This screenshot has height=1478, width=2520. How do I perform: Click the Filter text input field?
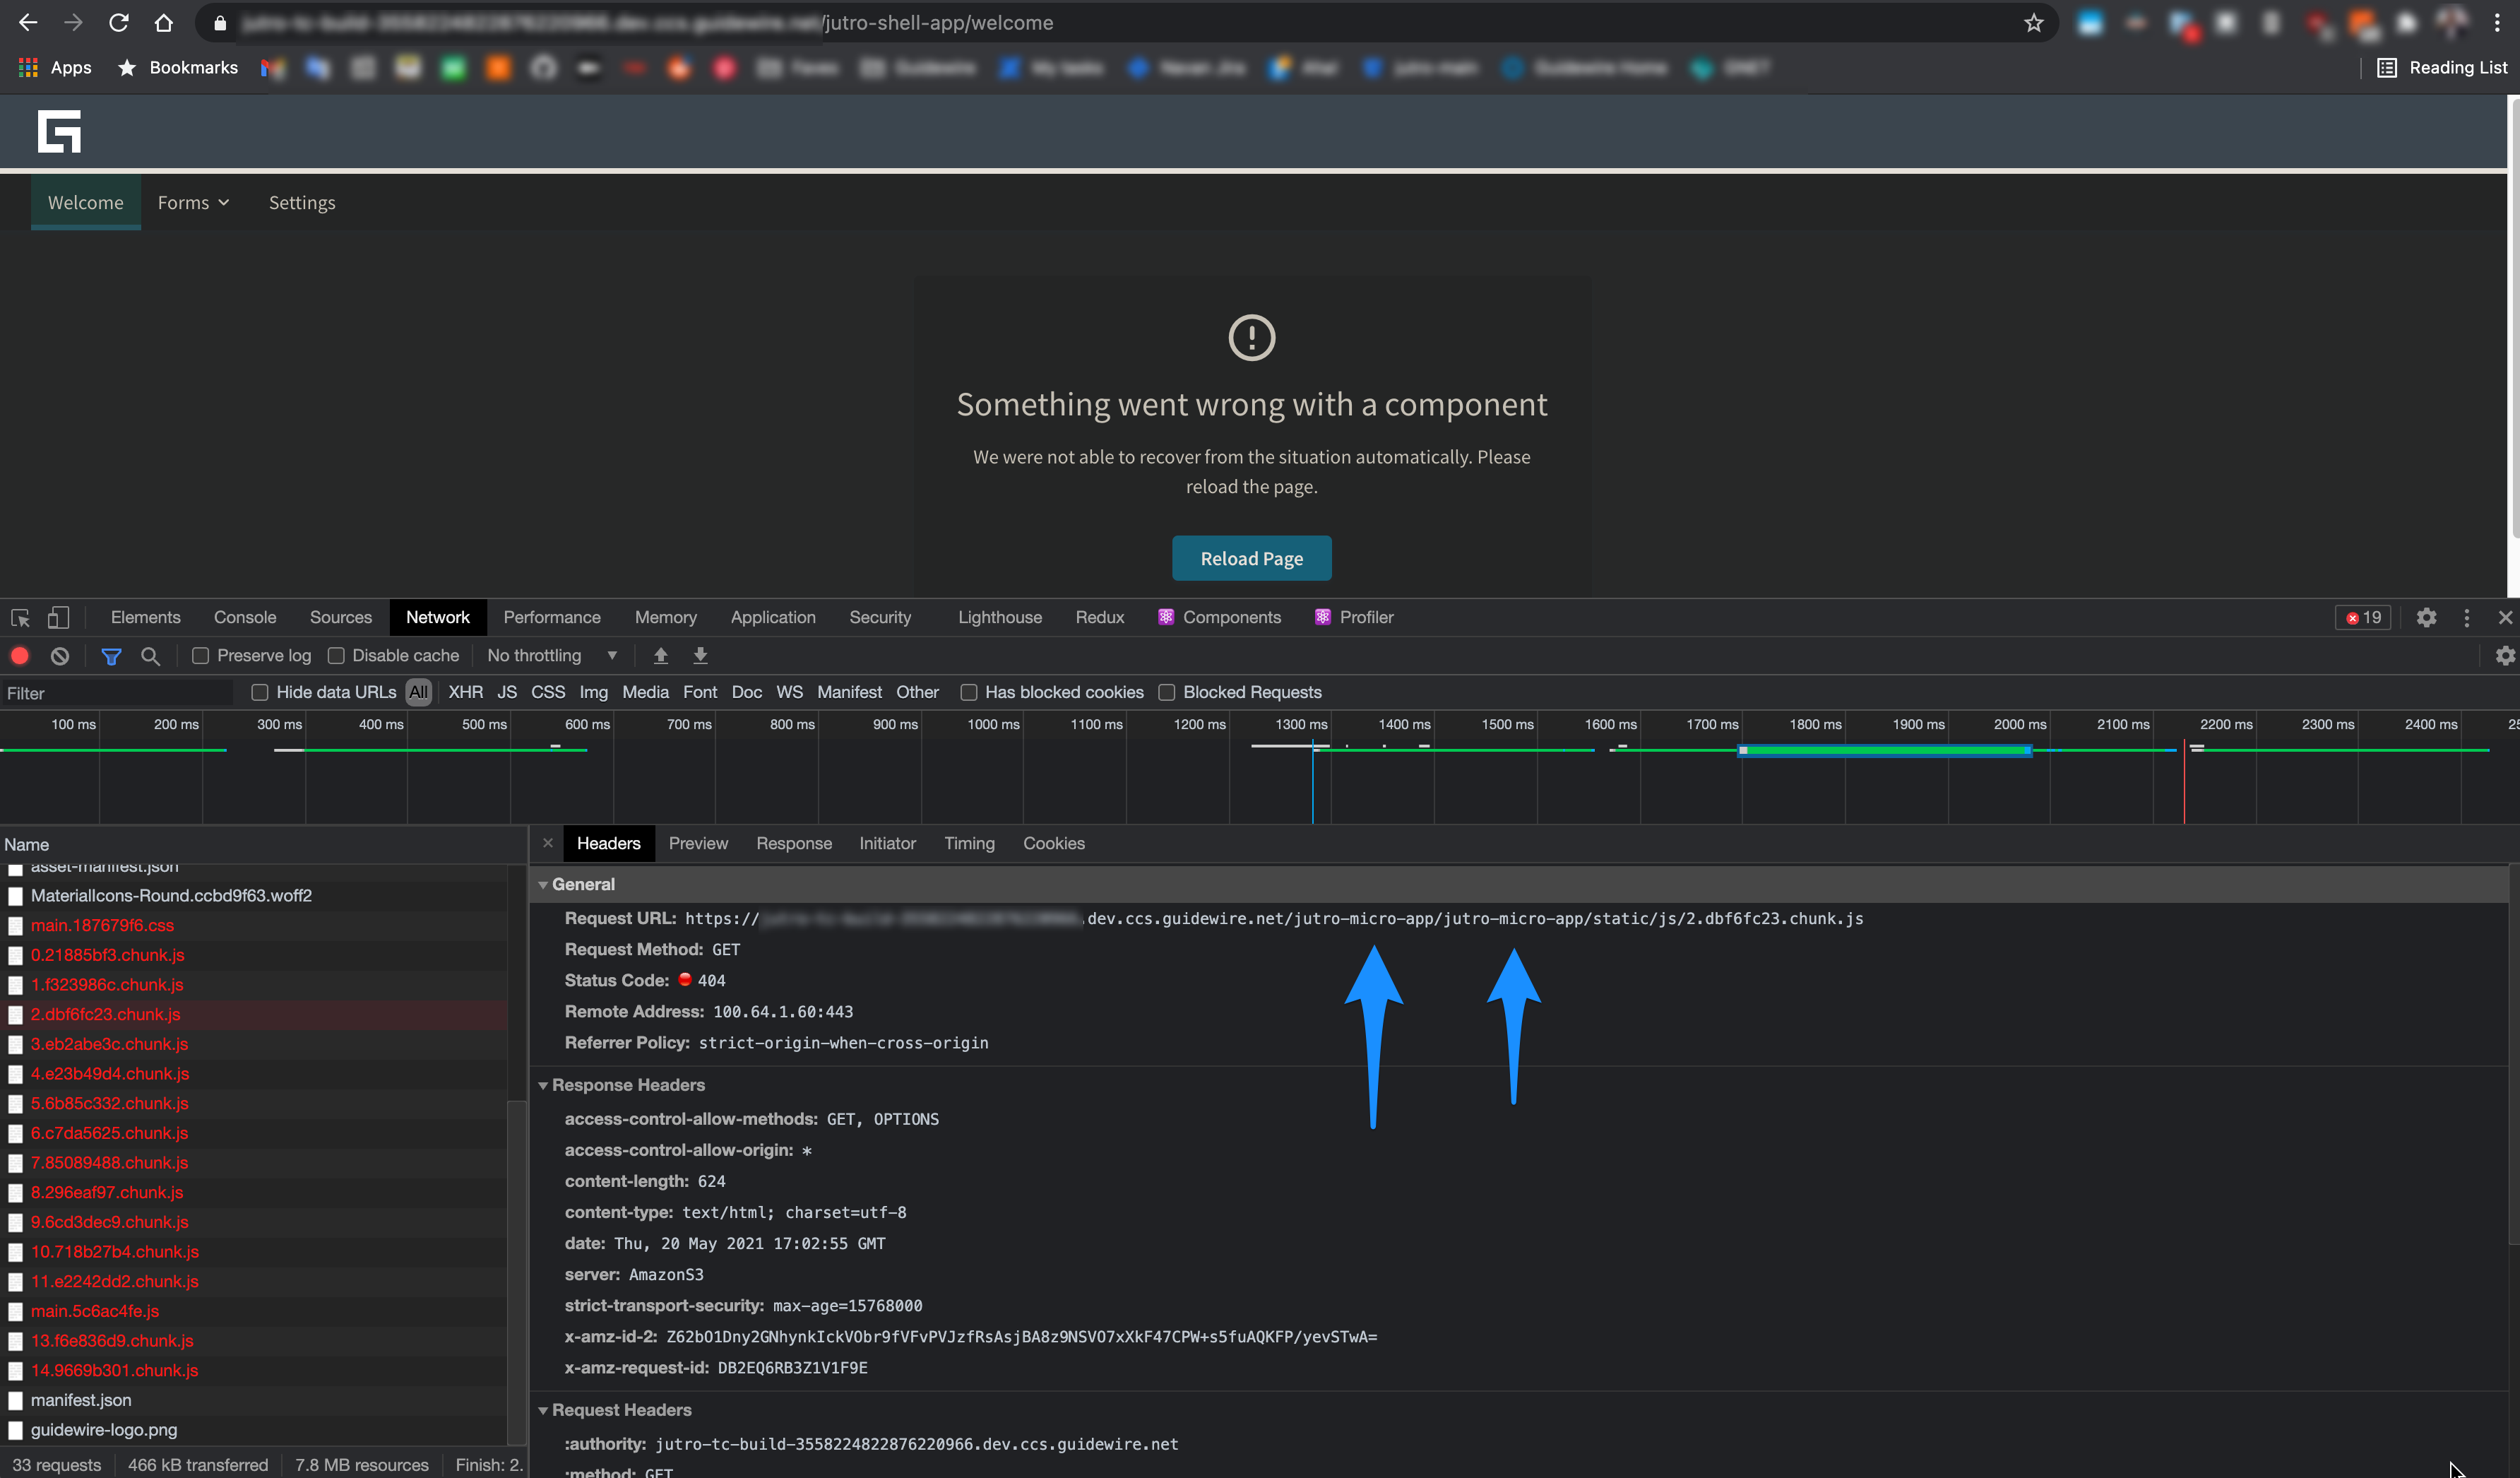tap(117, 693)
